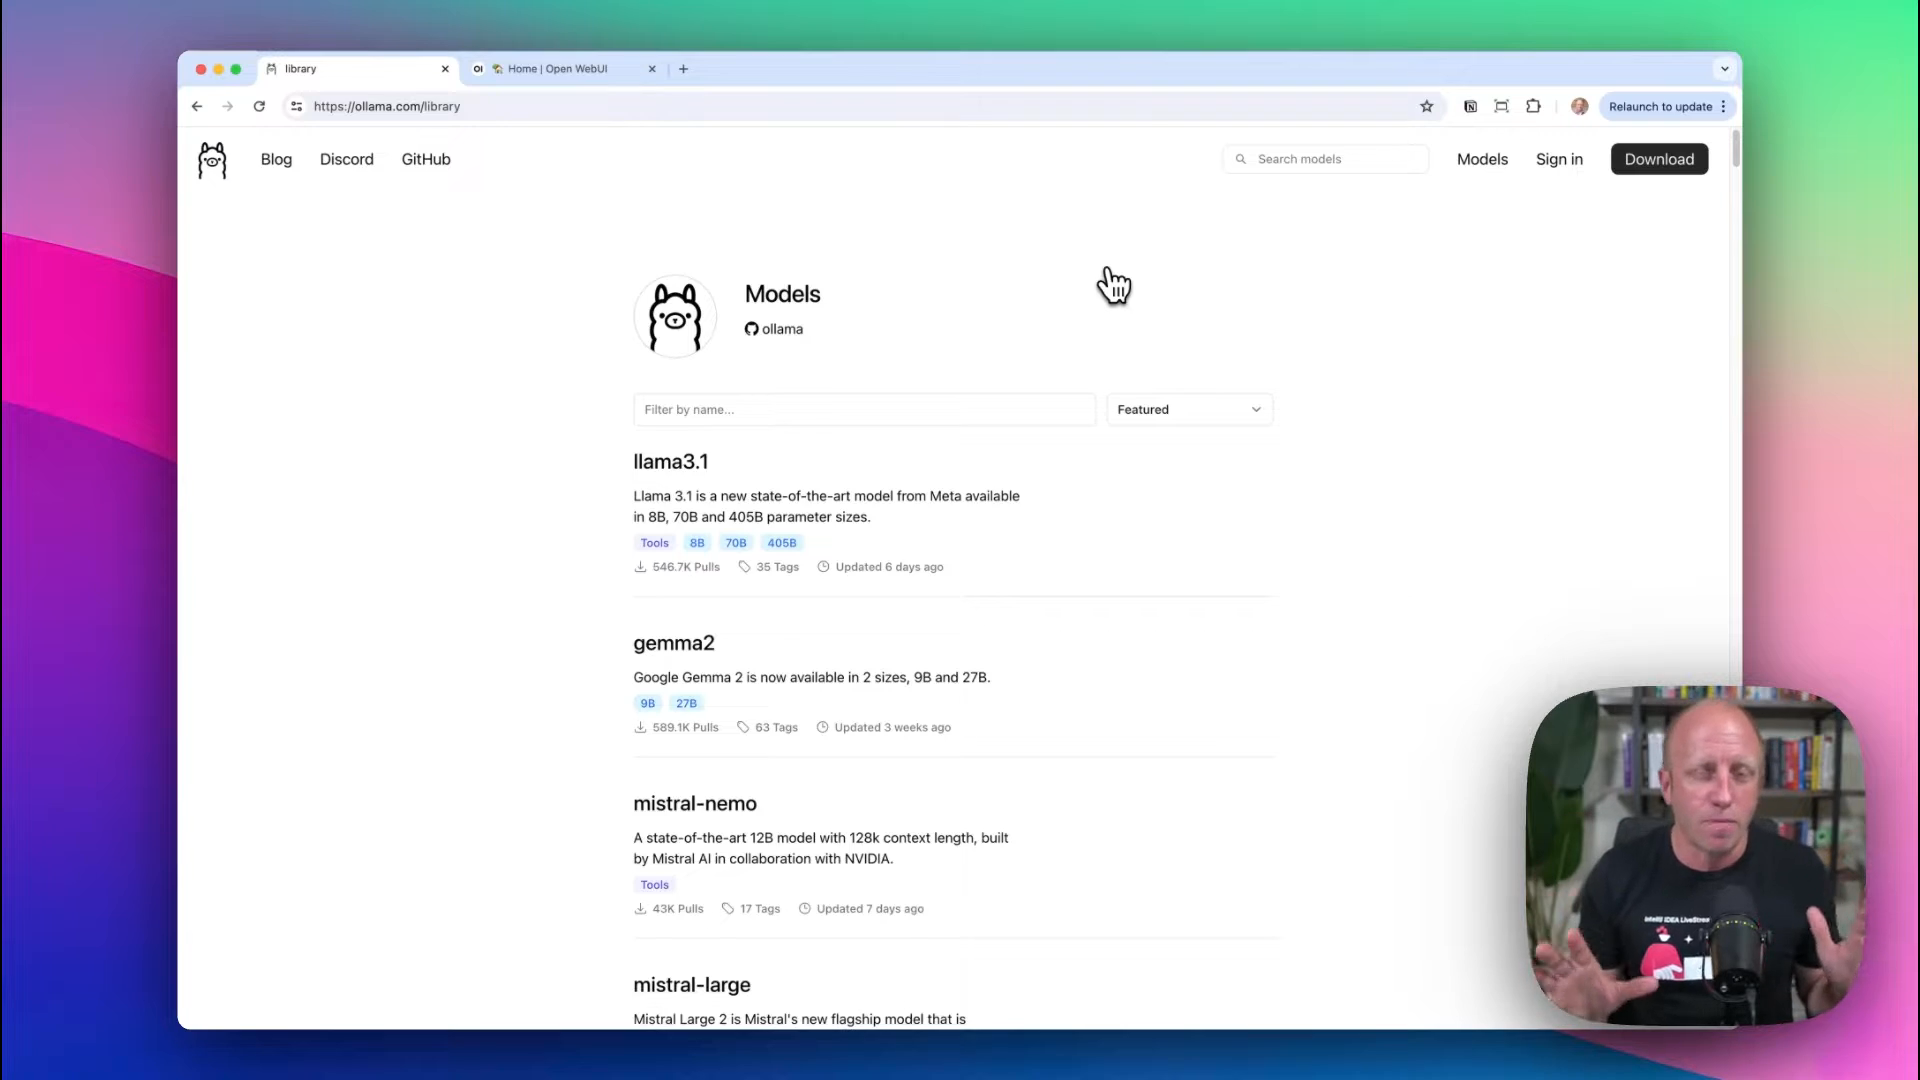
Task: Close the library browser tab
Action: click(445, 69)
